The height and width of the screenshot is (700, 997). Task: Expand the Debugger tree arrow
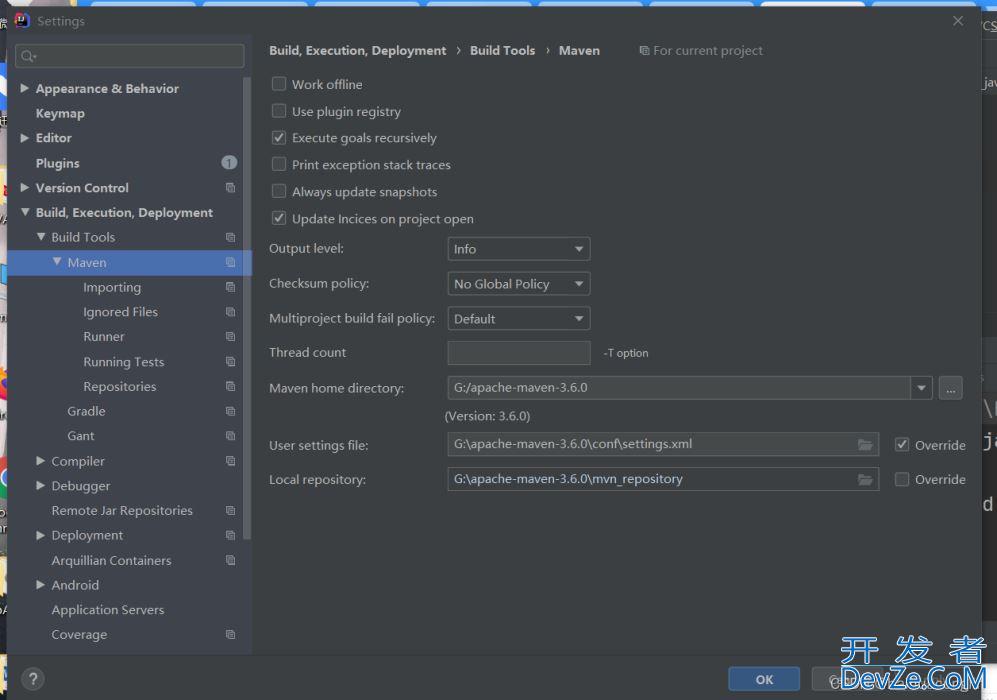tap(40, 485)
